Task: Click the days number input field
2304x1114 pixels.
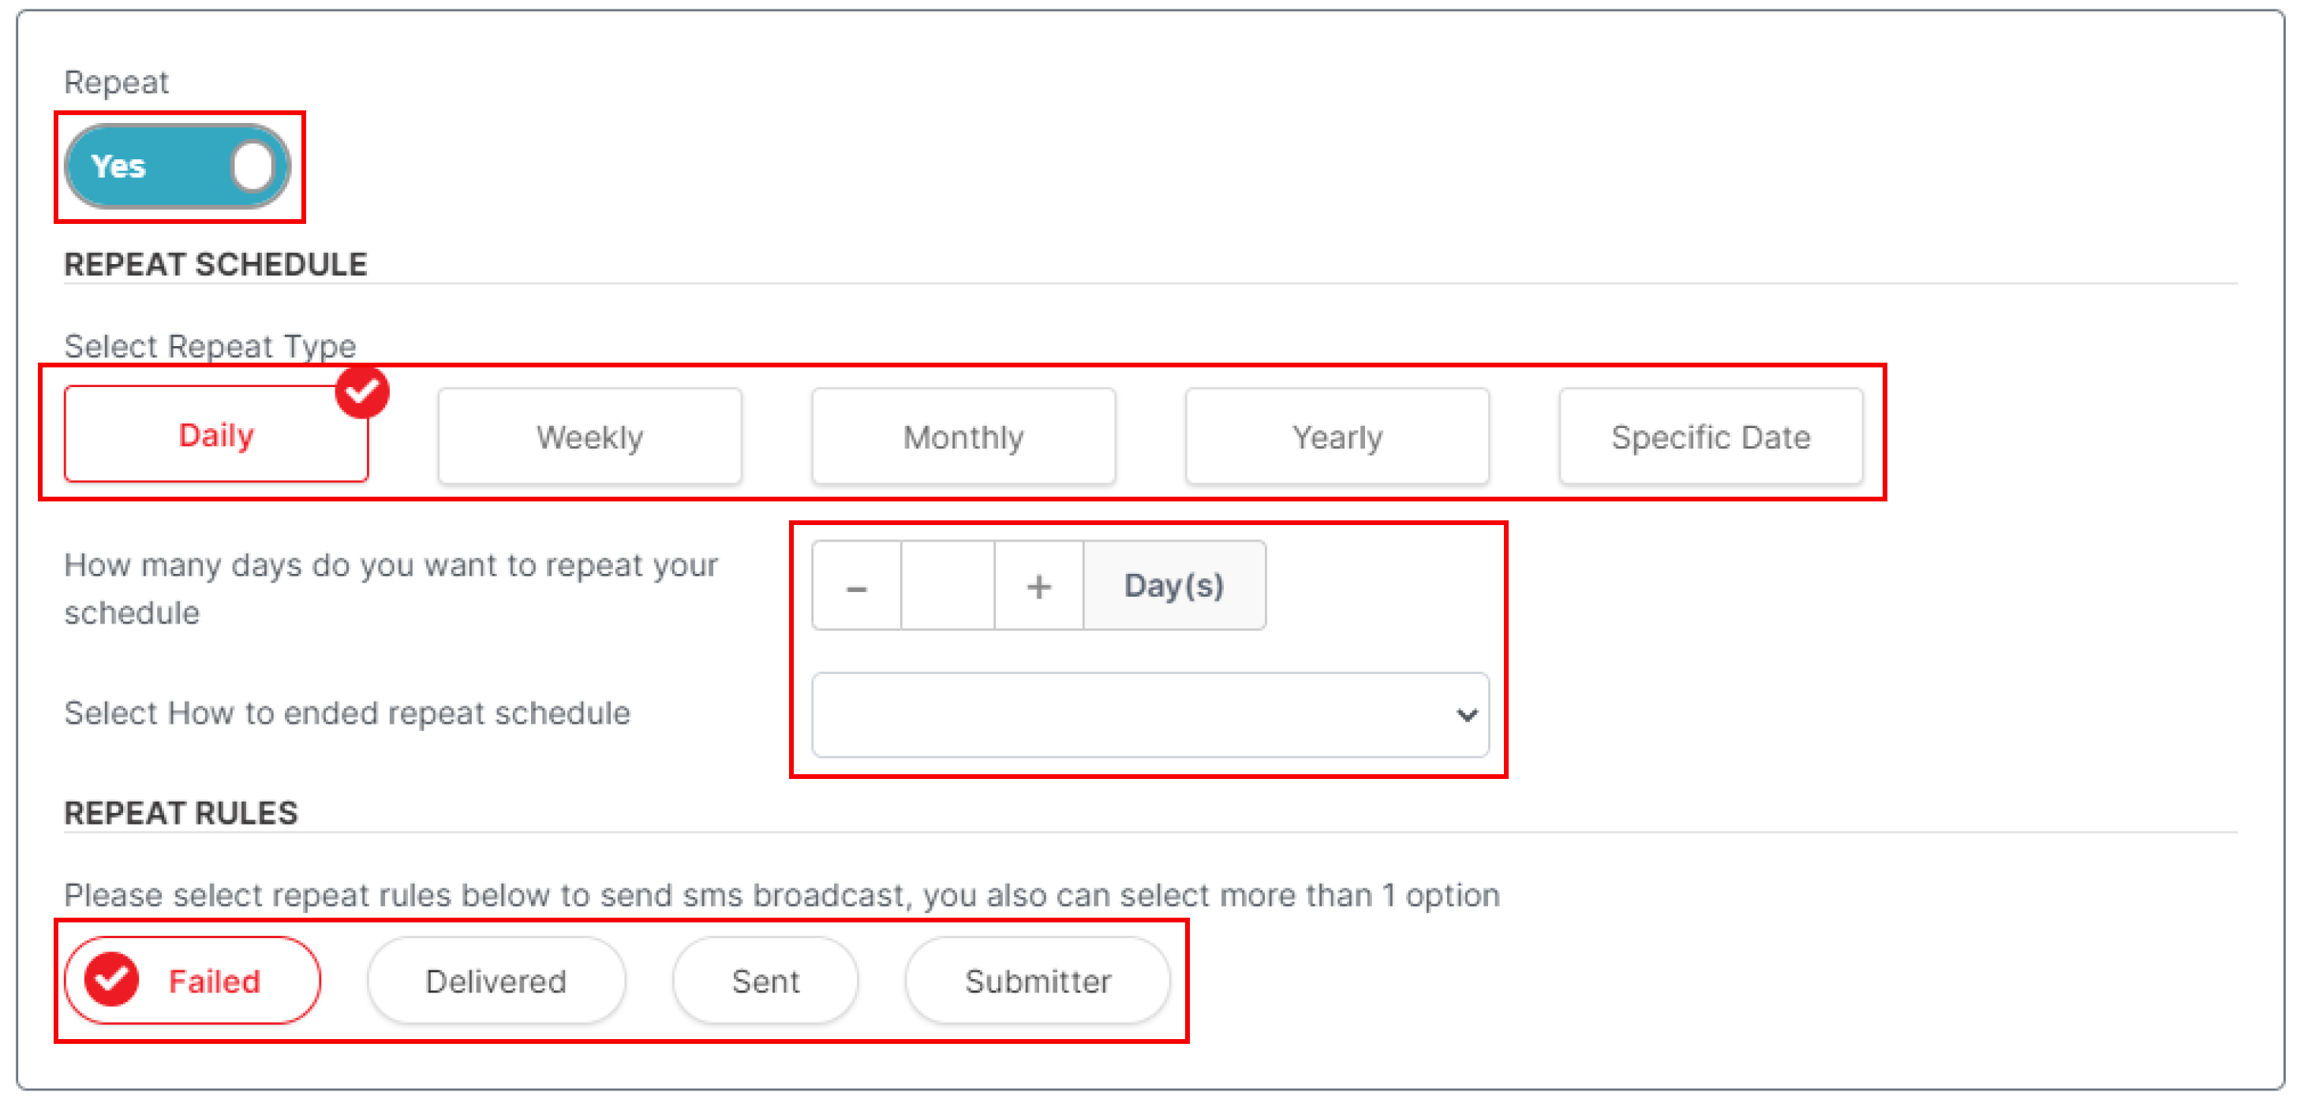Action: pyautogui.click(x=948, y=587)
